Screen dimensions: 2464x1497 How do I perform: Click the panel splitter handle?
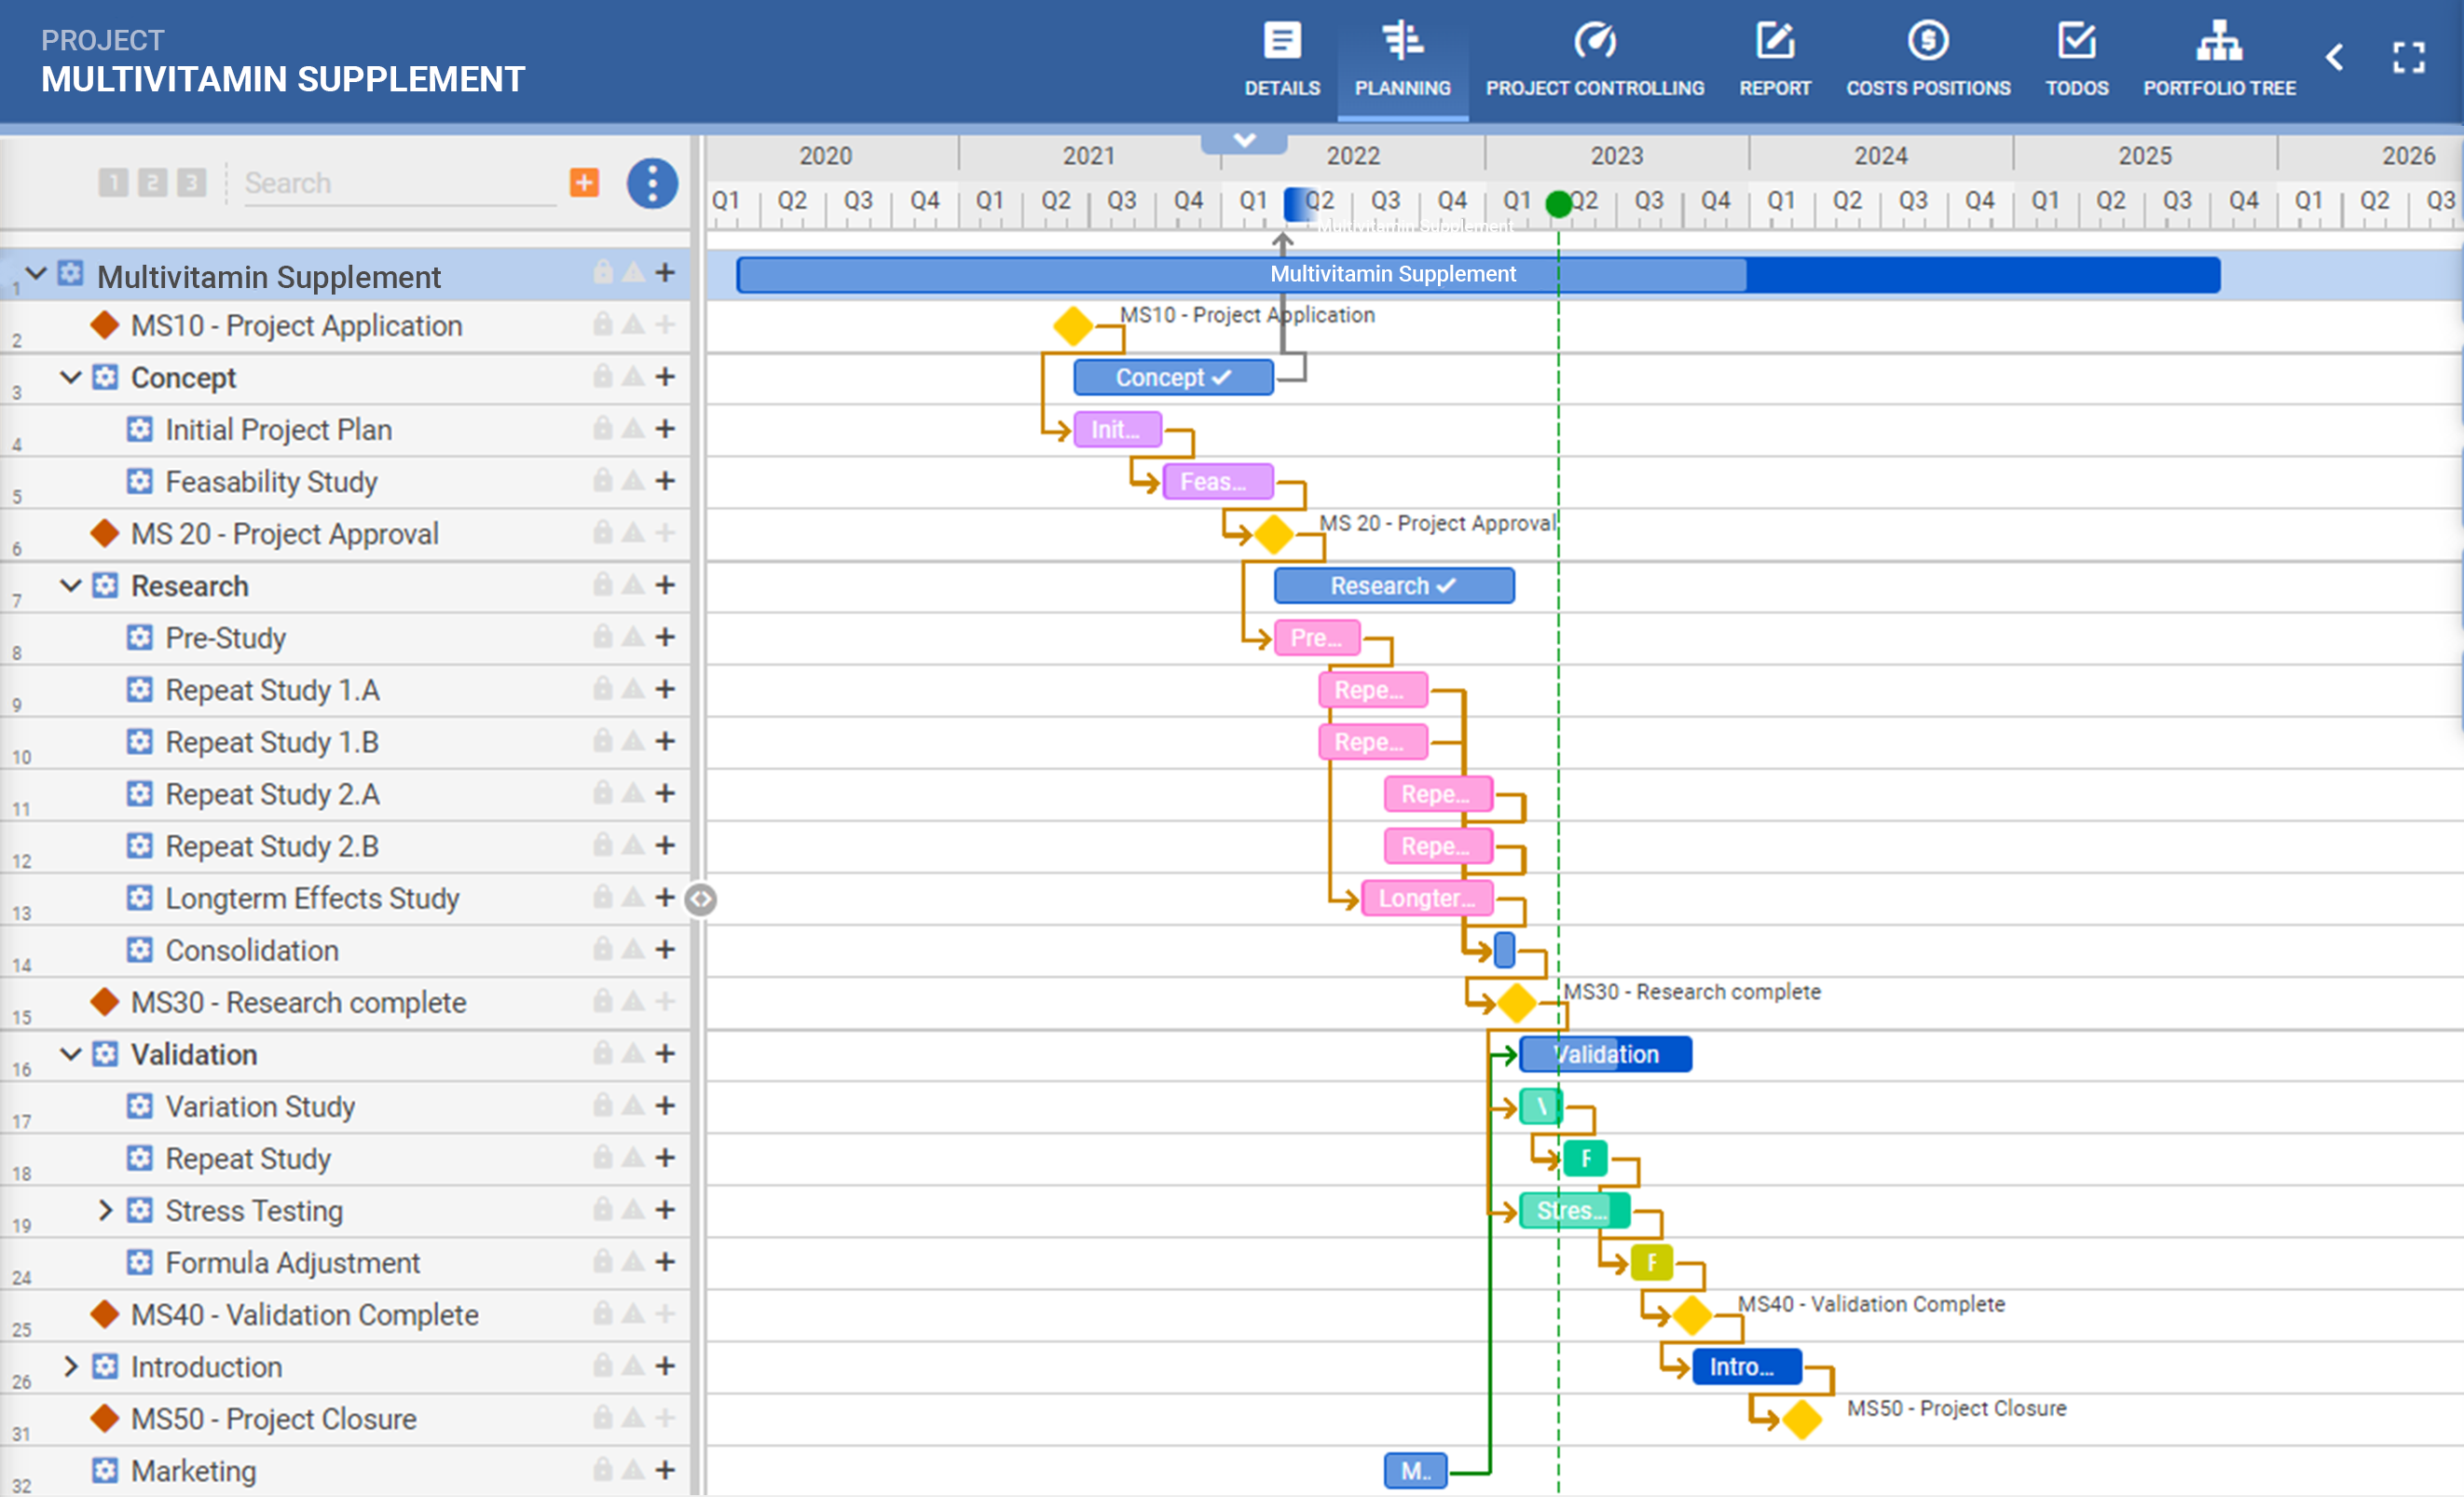pyautogui.click(x=700, y=899)
